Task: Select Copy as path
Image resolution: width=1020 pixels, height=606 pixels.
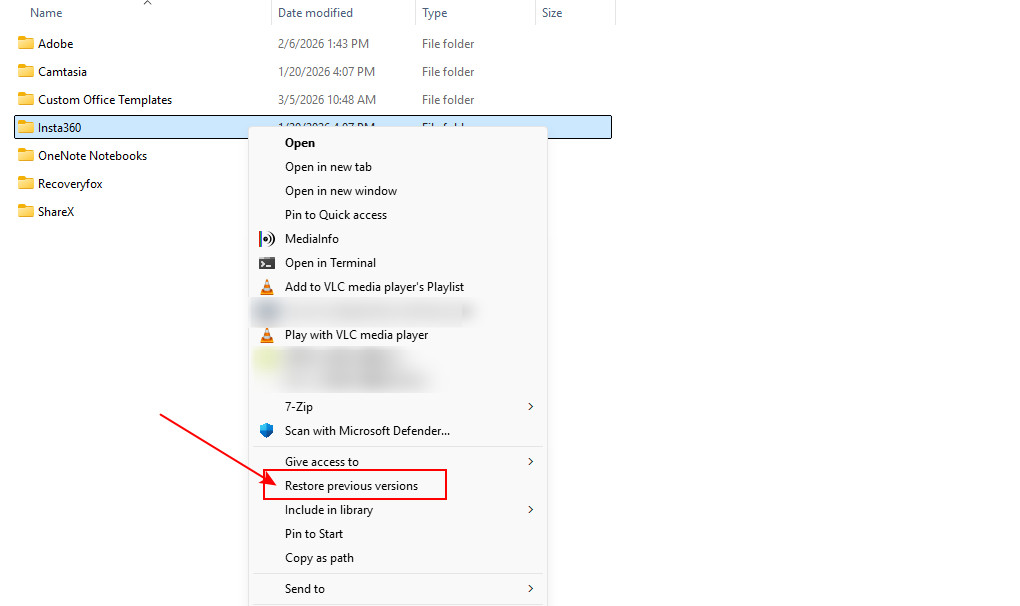Action: click(x=319, y=558)
